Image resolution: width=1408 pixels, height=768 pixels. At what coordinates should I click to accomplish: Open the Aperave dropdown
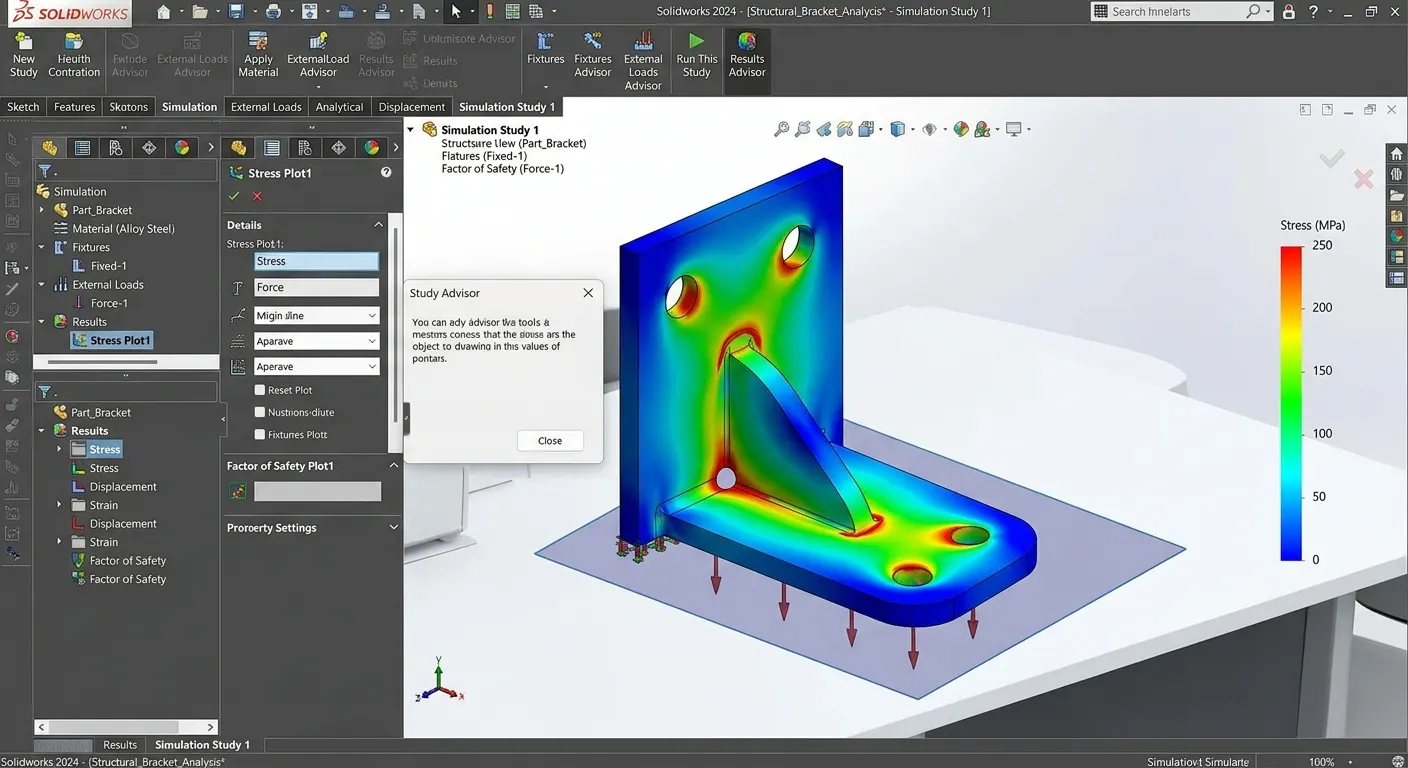pyautogui.click(x=316, y=367)
